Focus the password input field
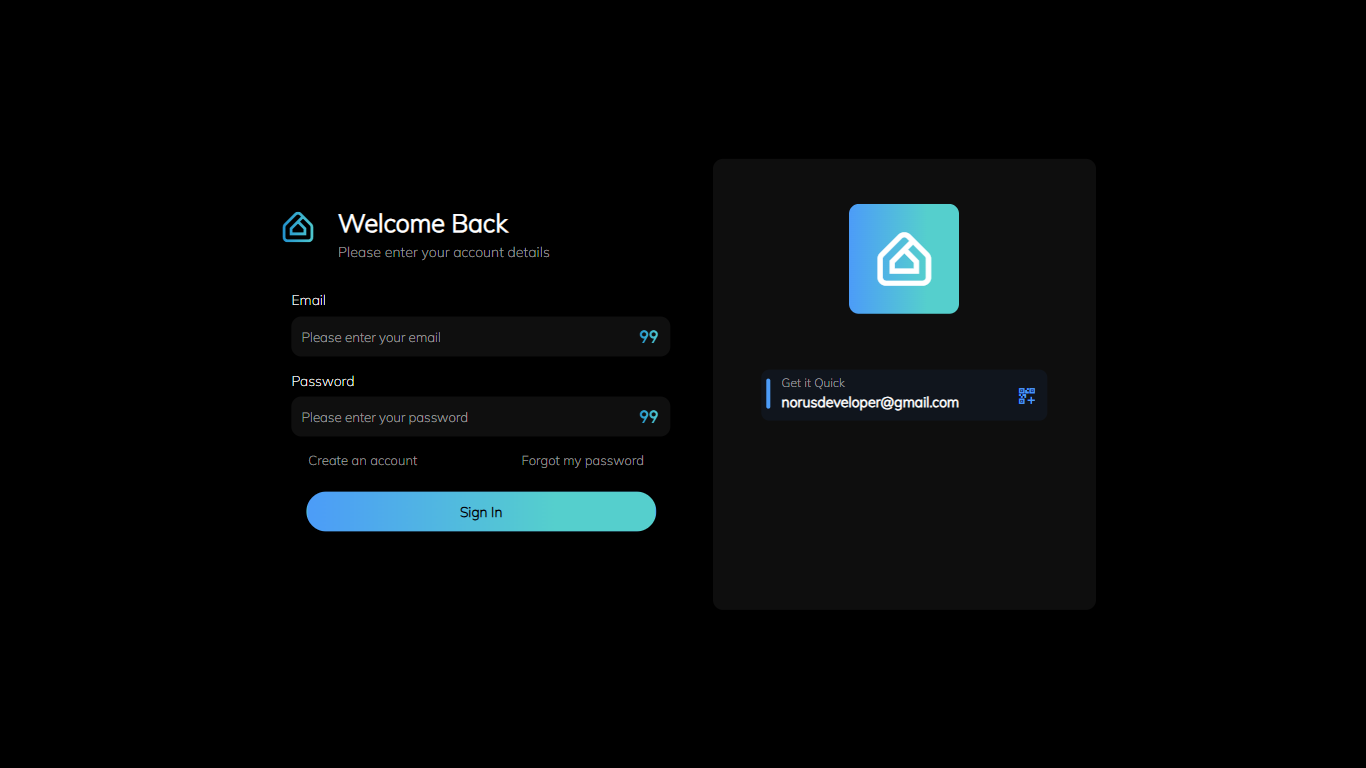This screenshot has height=768, width=1366. (460, 417)
